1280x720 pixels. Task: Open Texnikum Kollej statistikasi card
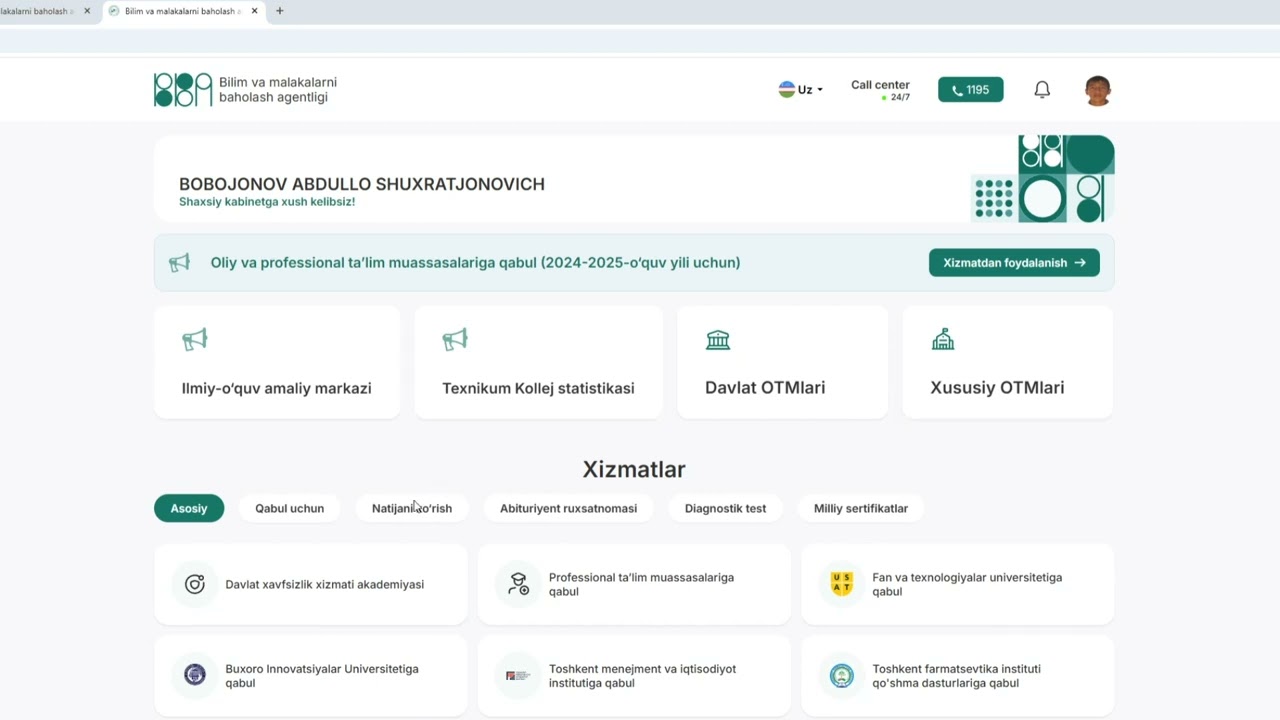point(538,362)
